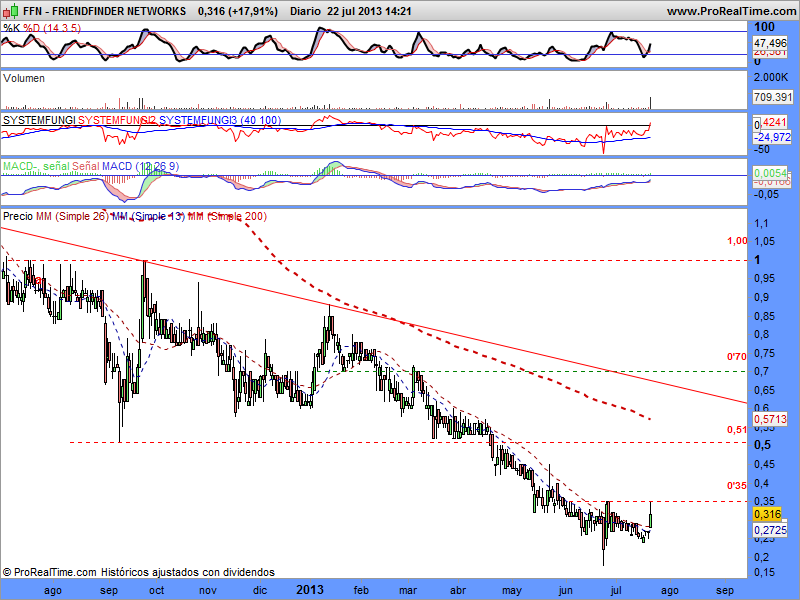Image resolution: width=800 pixels, height=600 pixels.
Task: Select the green MACD-, señal label
Action: pyautogui.click(x=36, y=166)
